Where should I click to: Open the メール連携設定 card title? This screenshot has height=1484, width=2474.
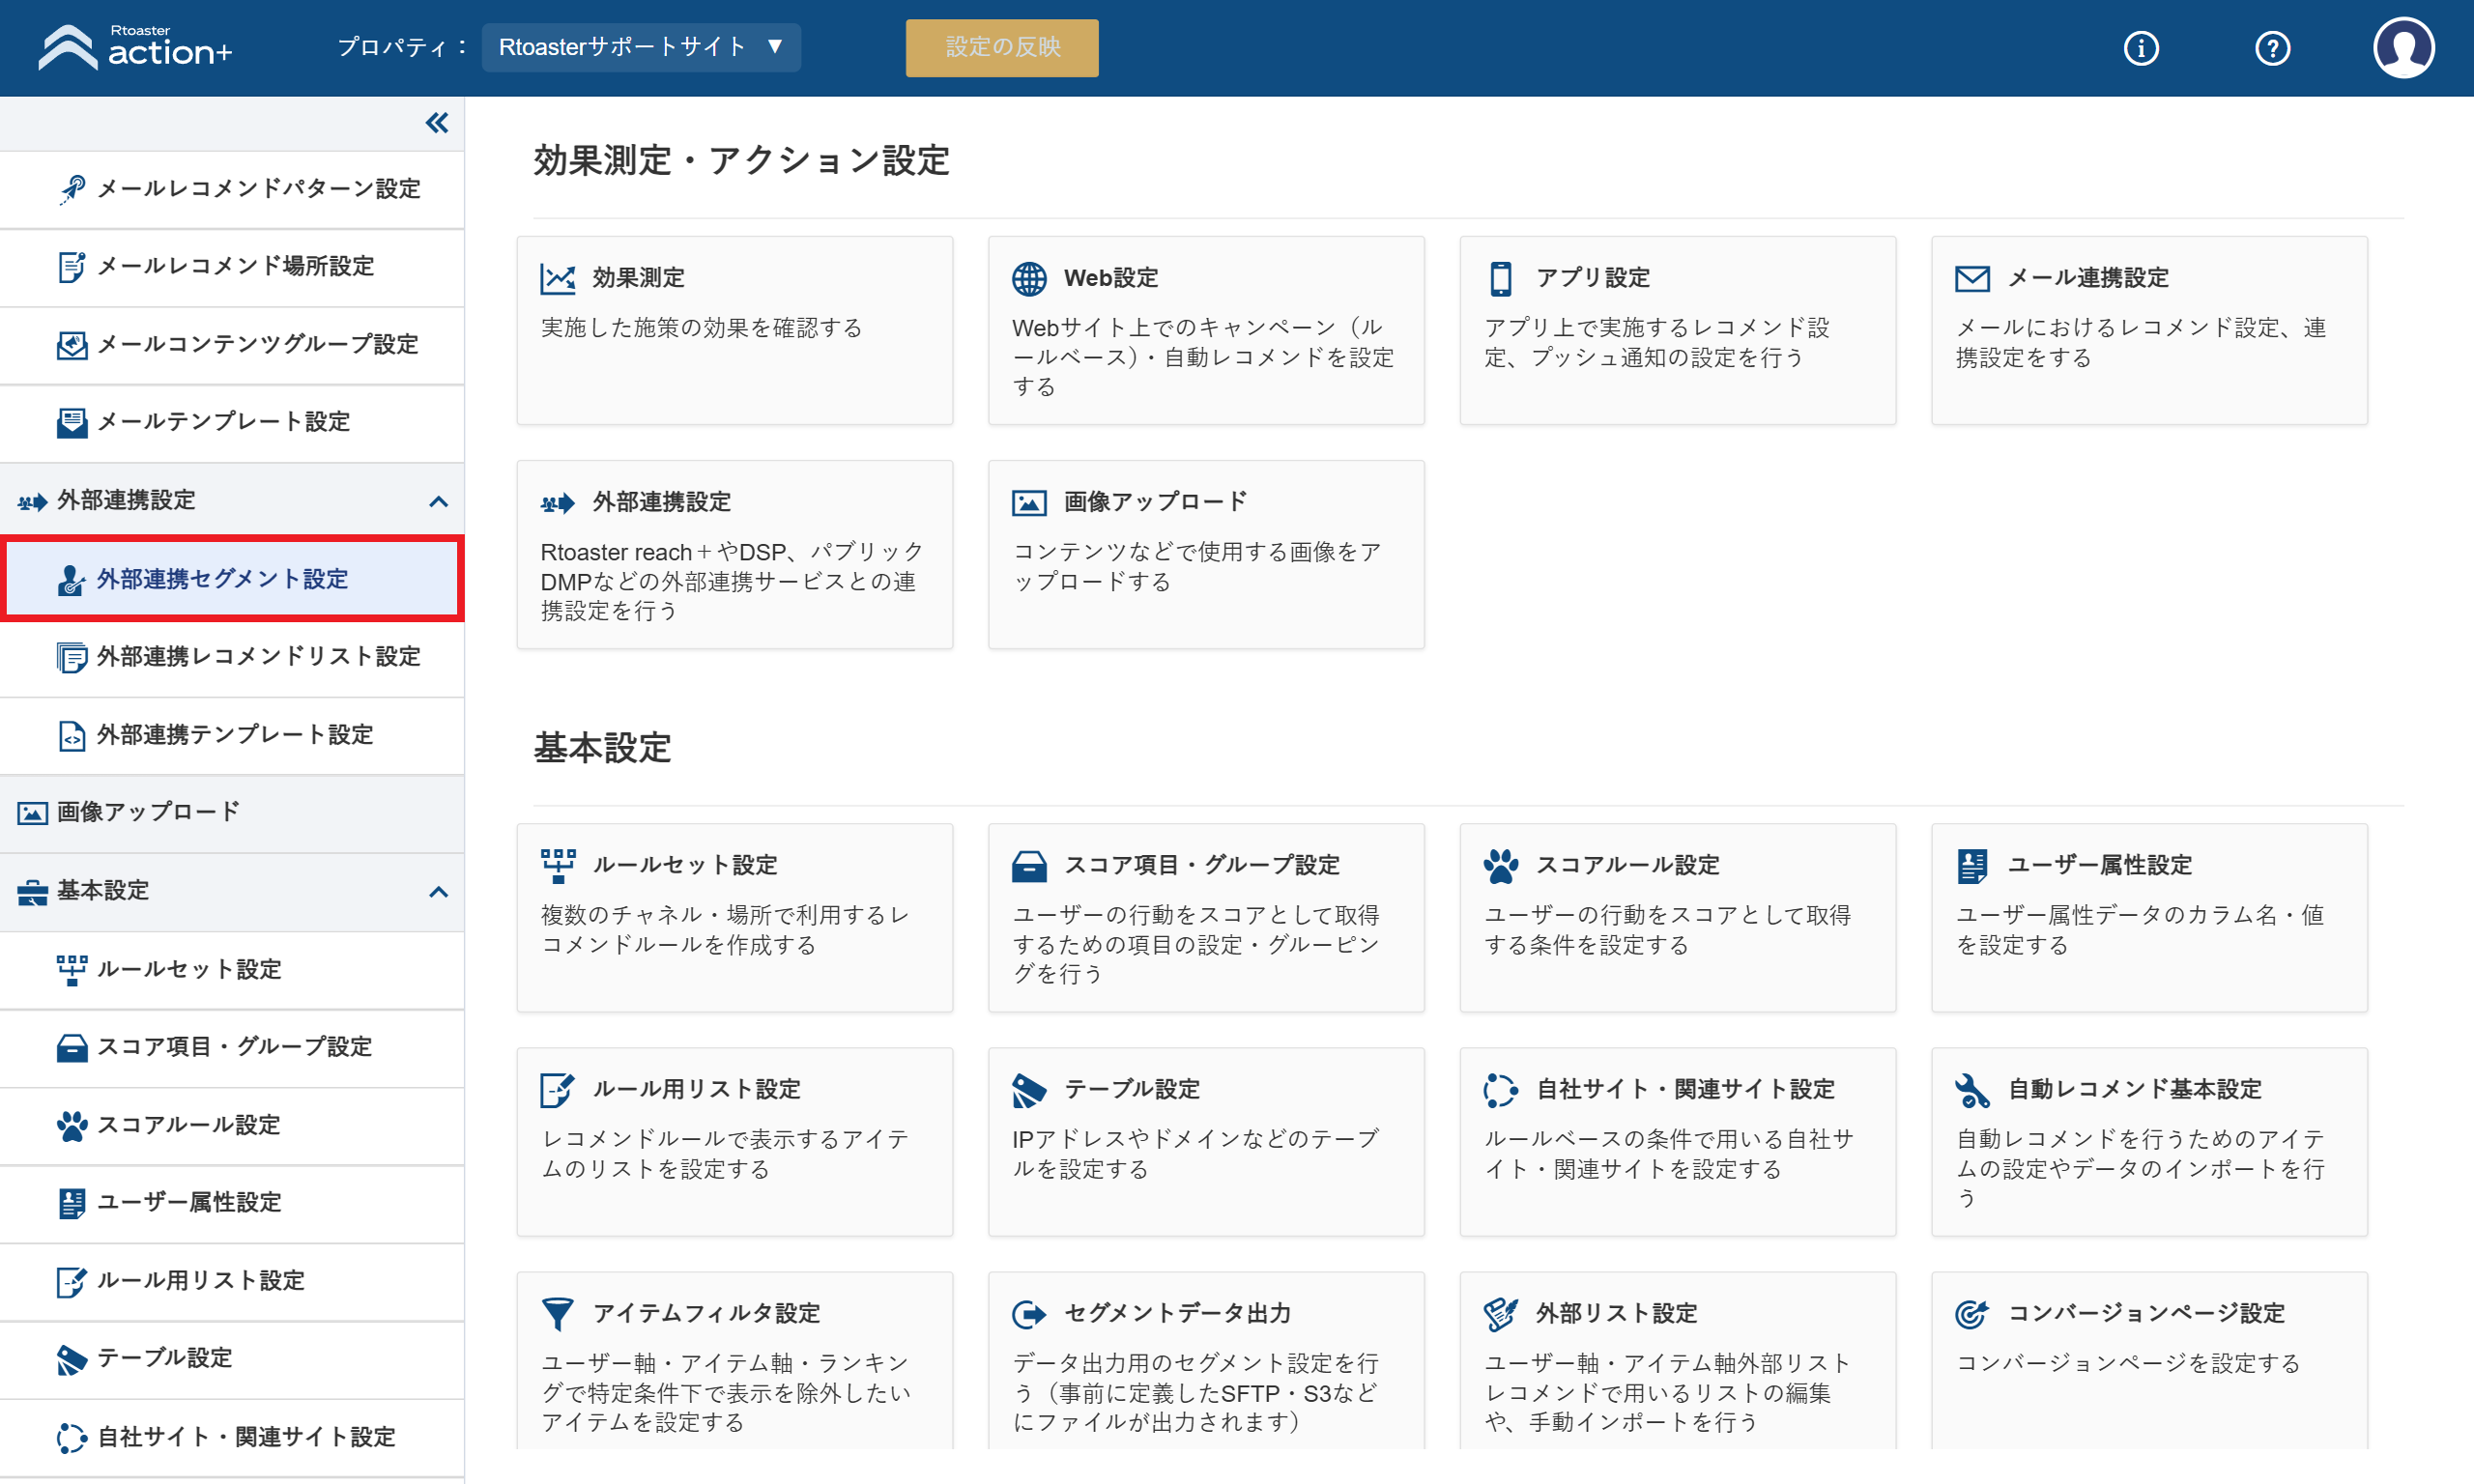click(x=2088, y=278)
